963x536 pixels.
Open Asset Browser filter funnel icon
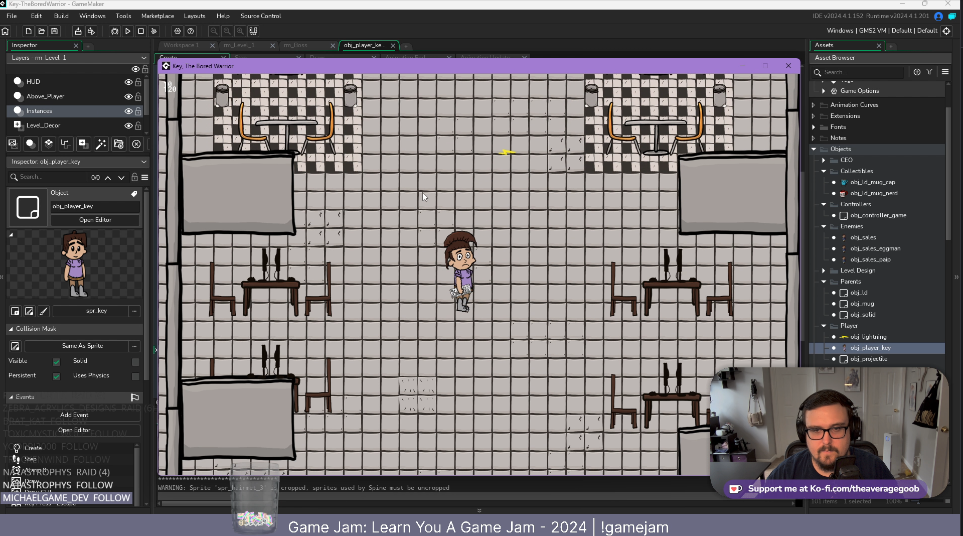929,72
